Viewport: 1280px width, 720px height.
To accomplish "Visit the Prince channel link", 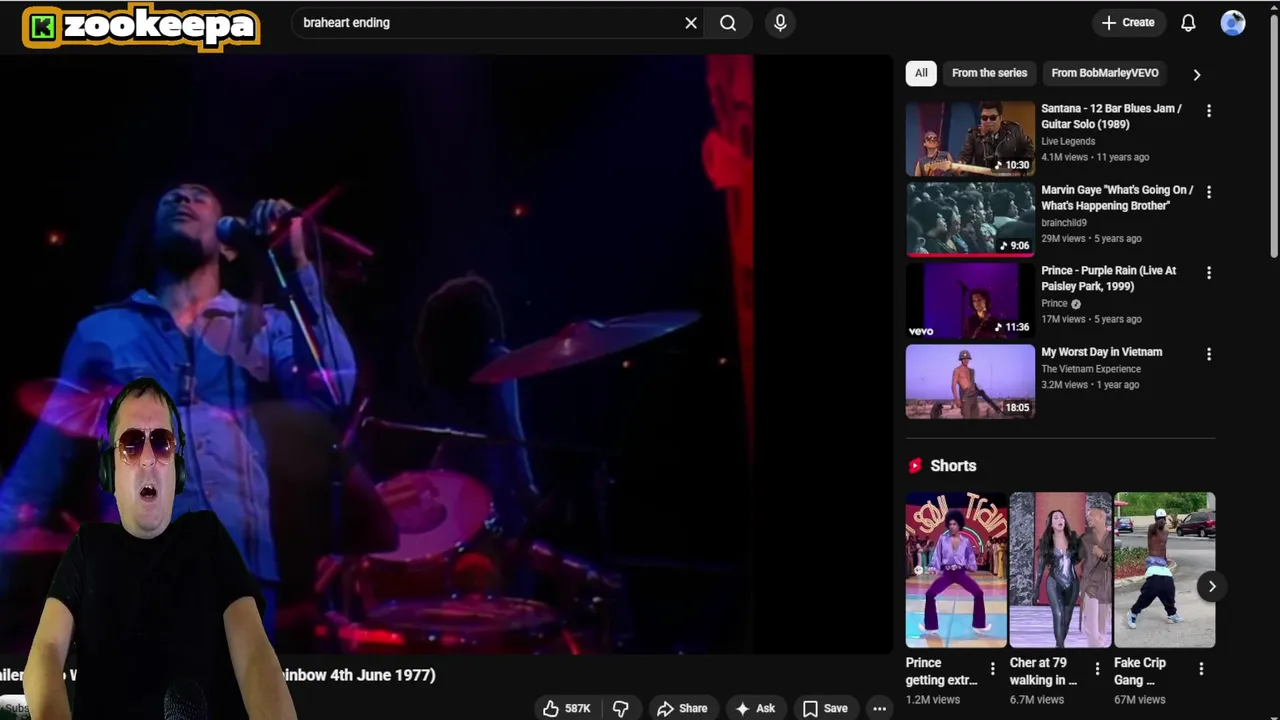I will (1054, 303).
